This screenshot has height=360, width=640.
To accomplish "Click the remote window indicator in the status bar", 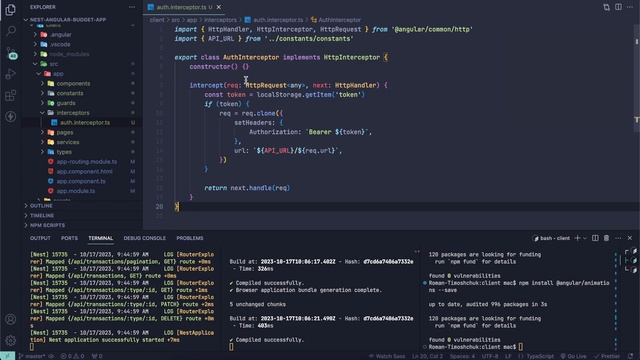I will pos(7,356).
